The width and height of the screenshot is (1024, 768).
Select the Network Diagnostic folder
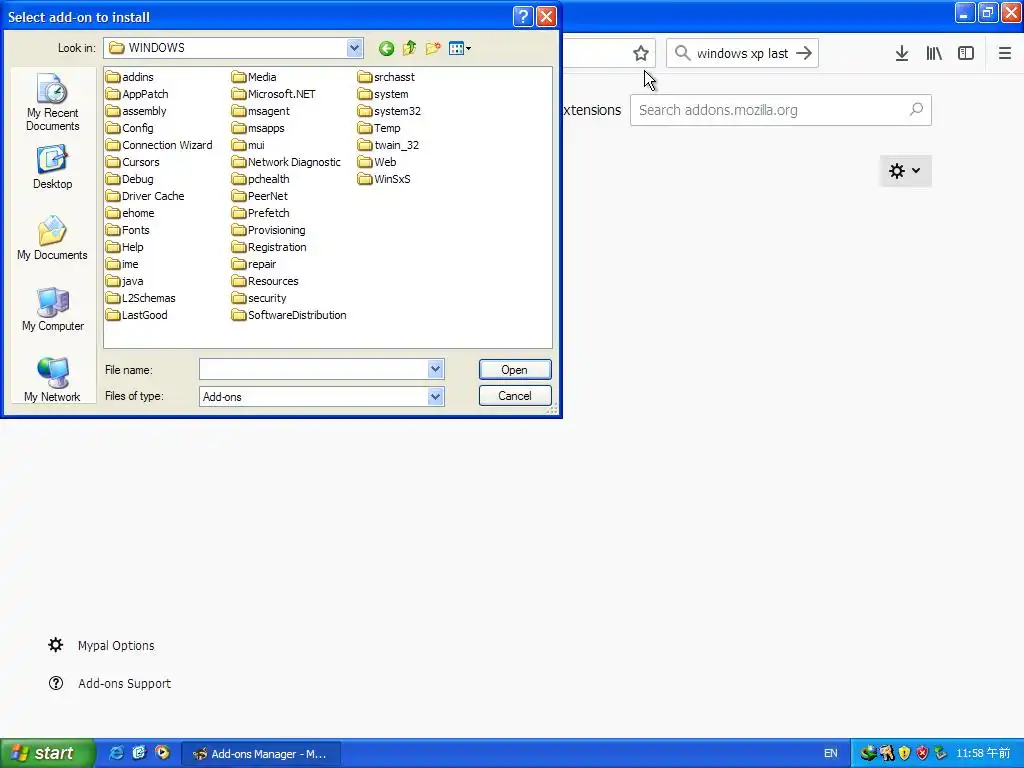tap(287, 162)
